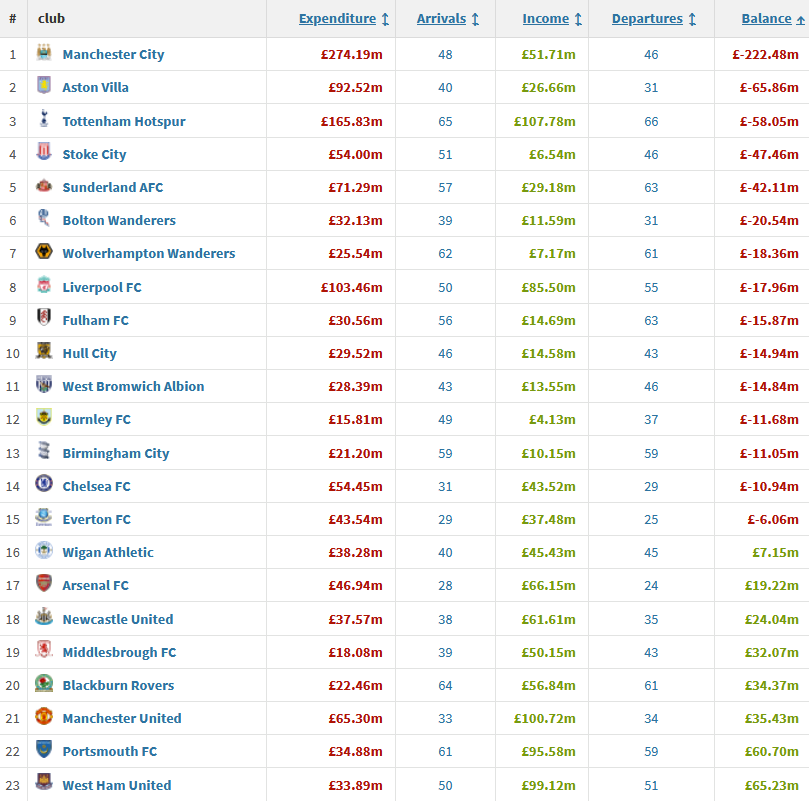Click the Manchester City club crest
Image resolution: width=809 pixels, height=801 pixels.
point(44,52)
